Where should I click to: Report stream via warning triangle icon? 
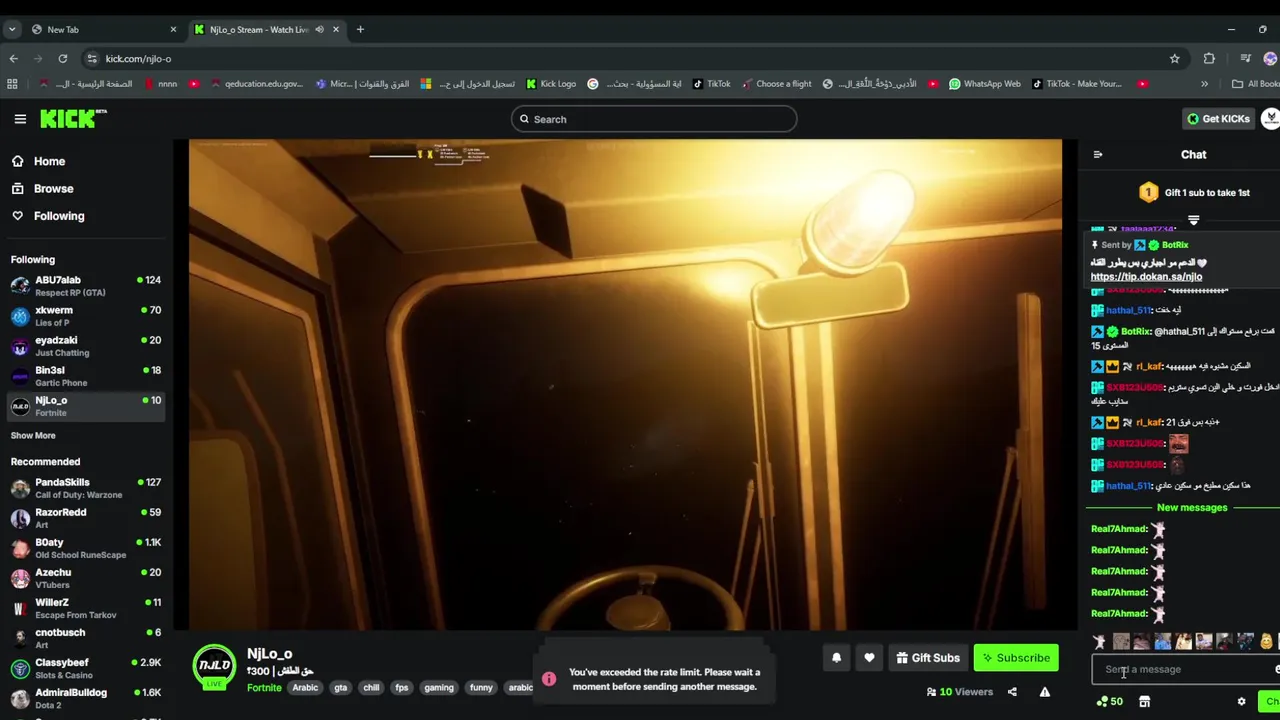click(1045, 692)
